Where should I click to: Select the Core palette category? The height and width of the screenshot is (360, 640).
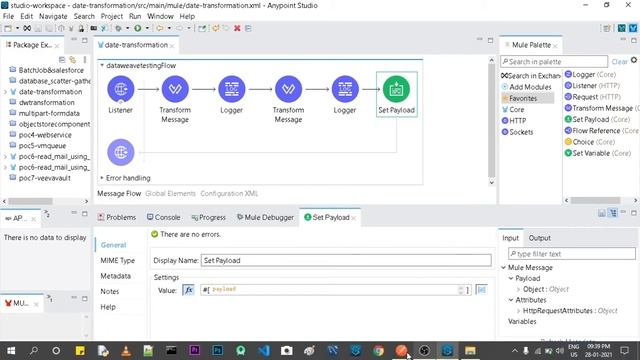coord(513,109)
